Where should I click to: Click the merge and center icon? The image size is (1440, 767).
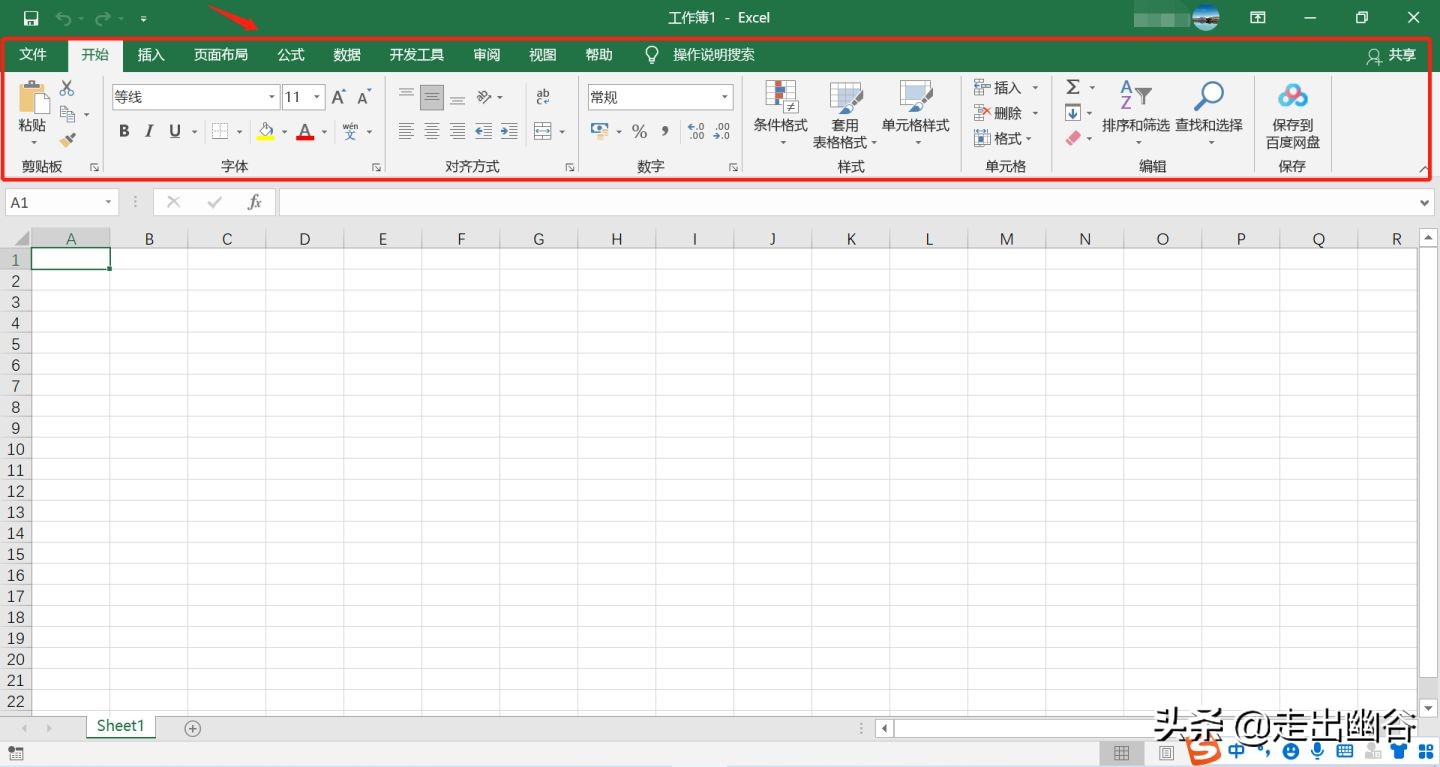point(543,131)
